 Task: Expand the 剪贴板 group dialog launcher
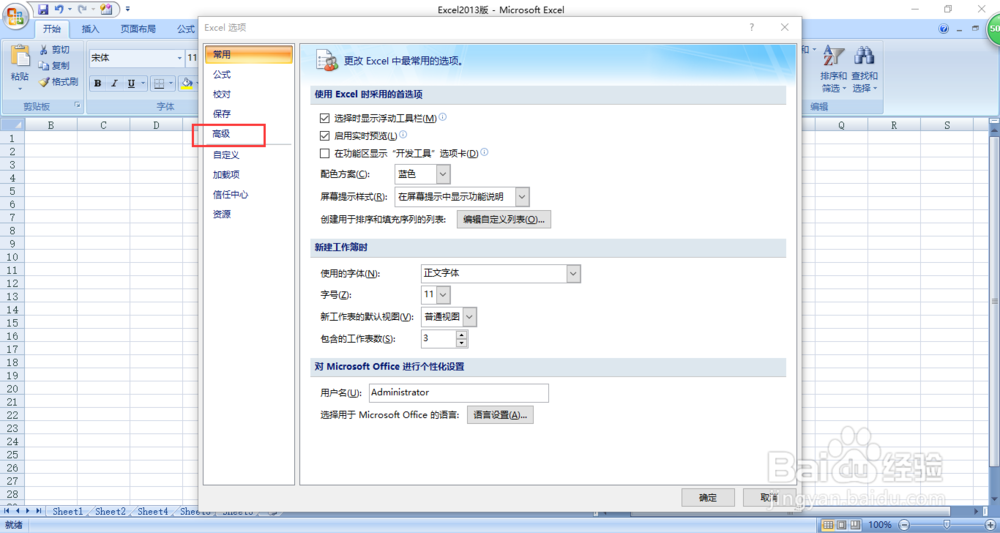click(78, 106)
